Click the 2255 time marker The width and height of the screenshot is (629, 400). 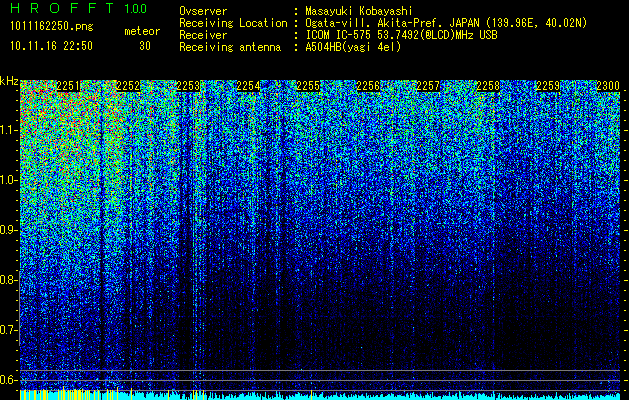[x=308, y=86]
